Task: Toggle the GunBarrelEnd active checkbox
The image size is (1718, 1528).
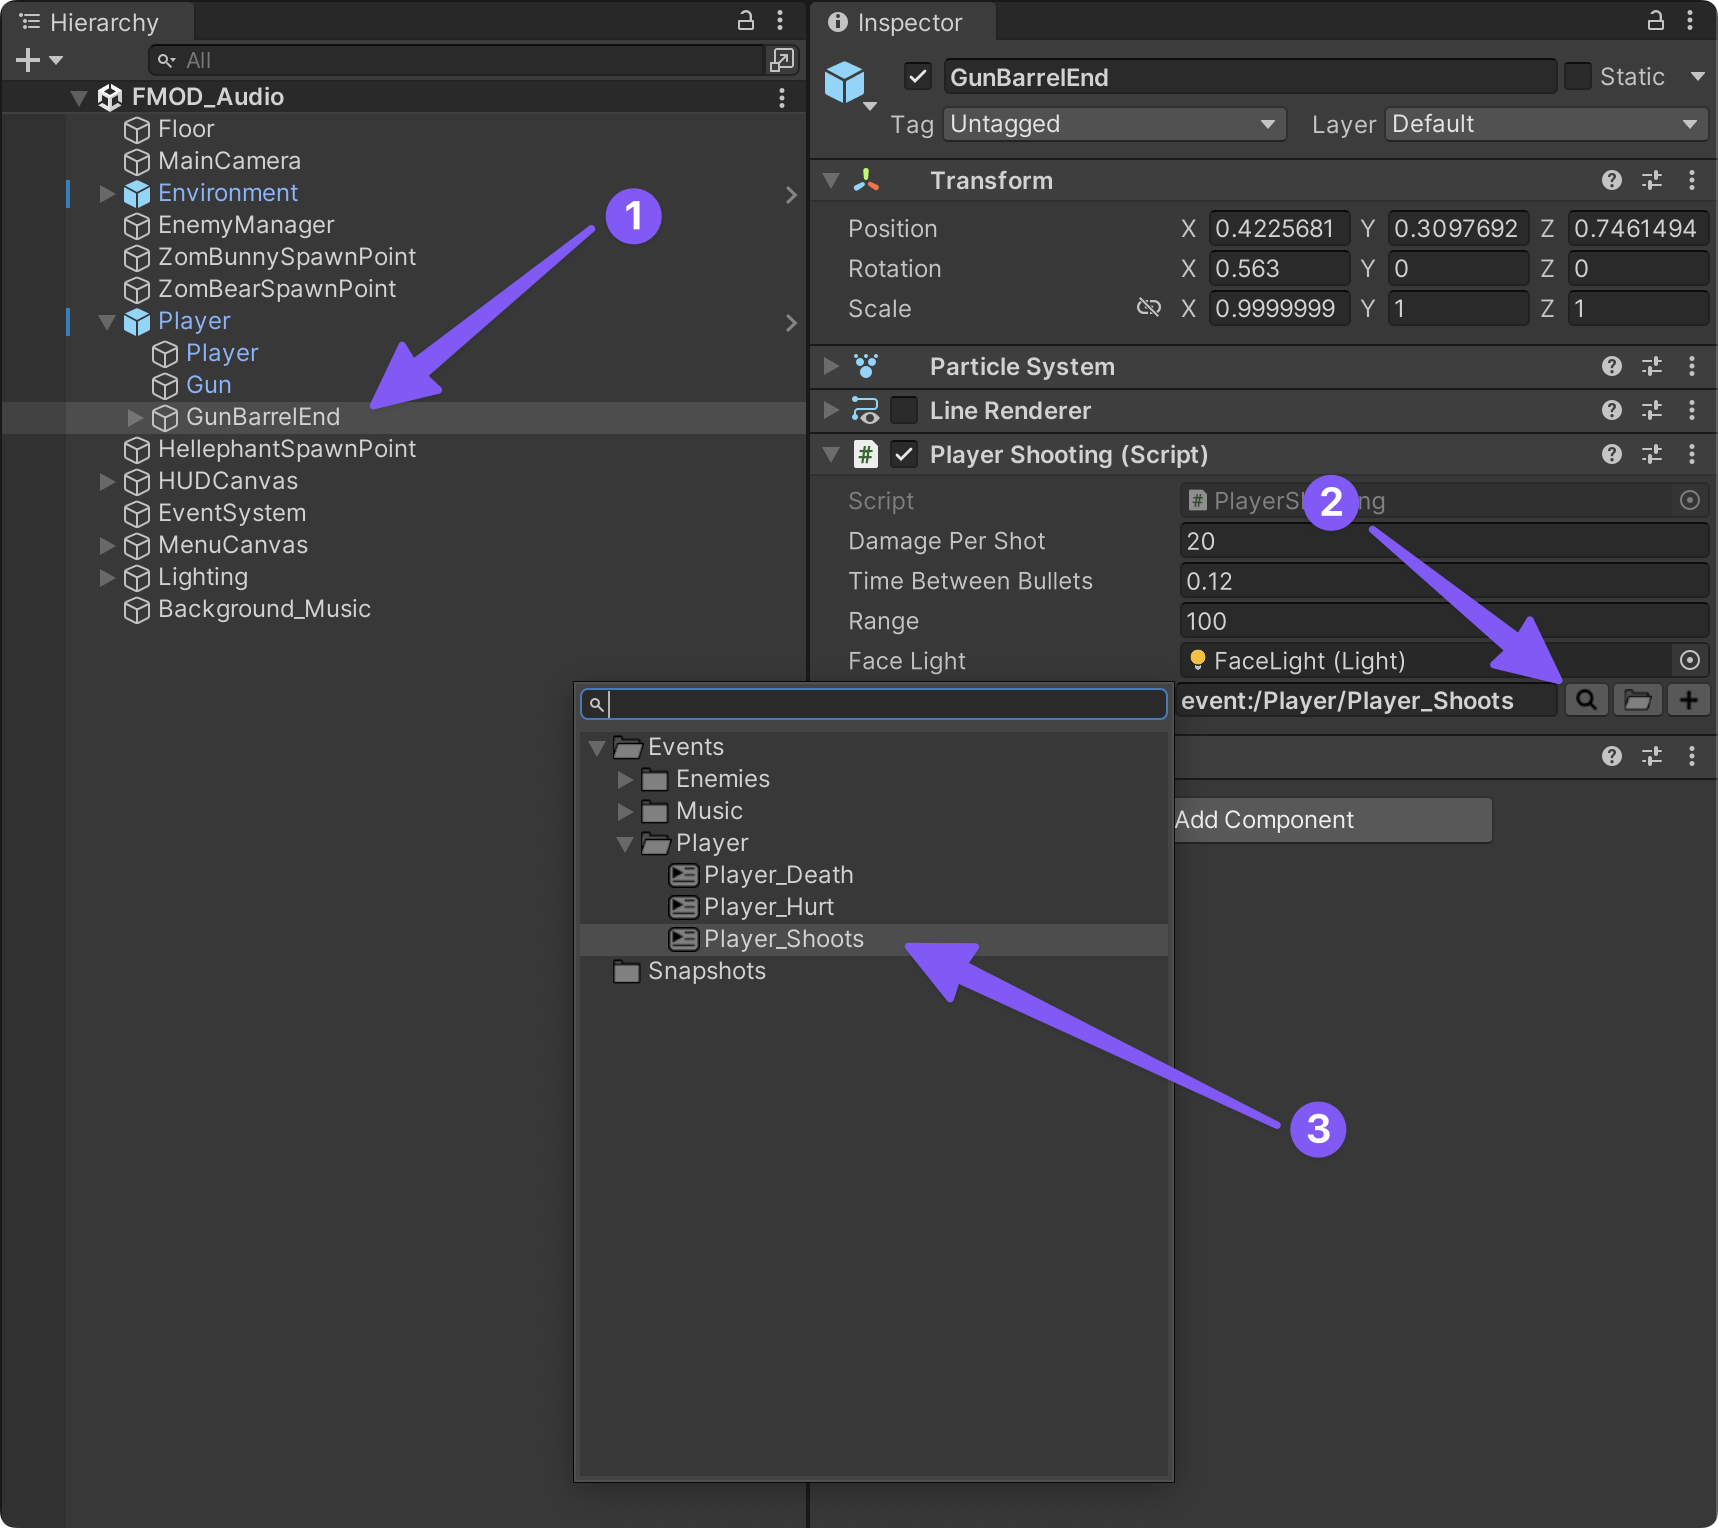Action: (x=918, y=77)
